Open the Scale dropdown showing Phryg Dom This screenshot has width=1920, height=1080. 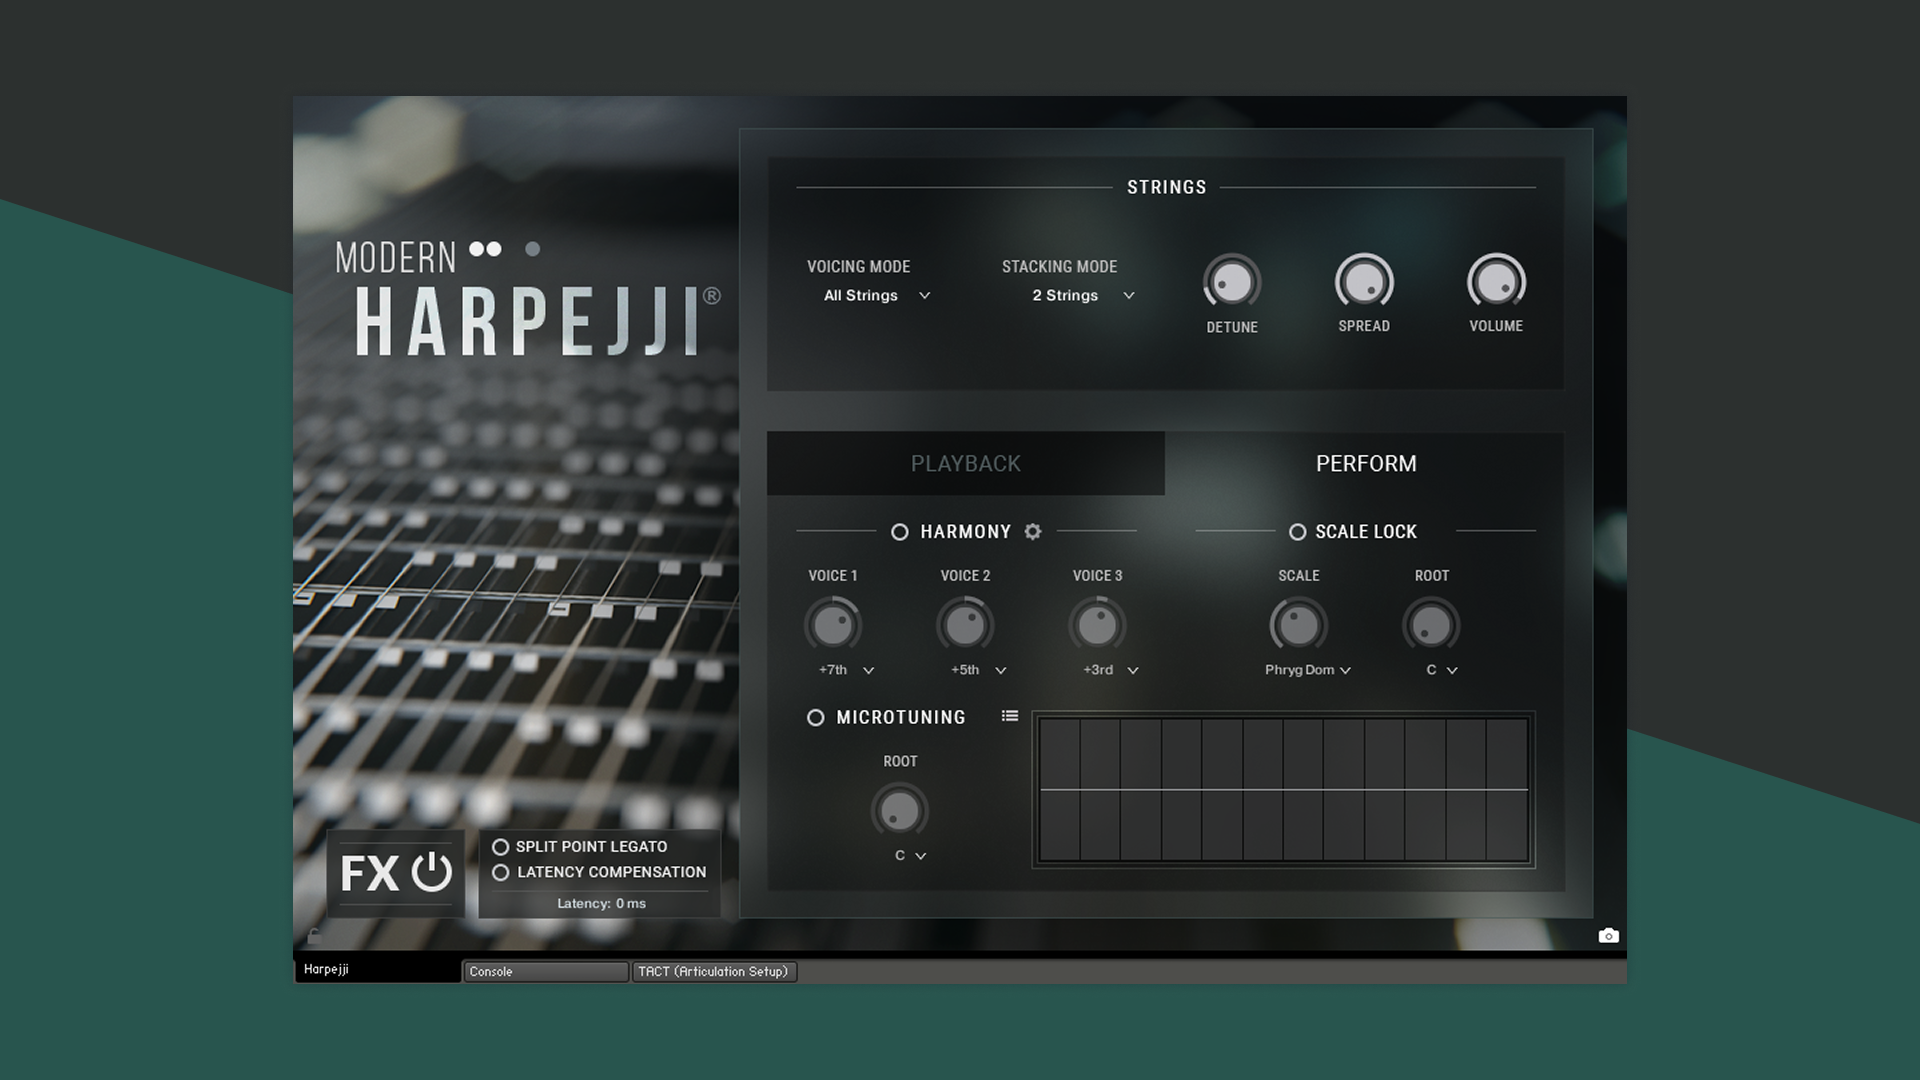click(x=1308, y=670)
